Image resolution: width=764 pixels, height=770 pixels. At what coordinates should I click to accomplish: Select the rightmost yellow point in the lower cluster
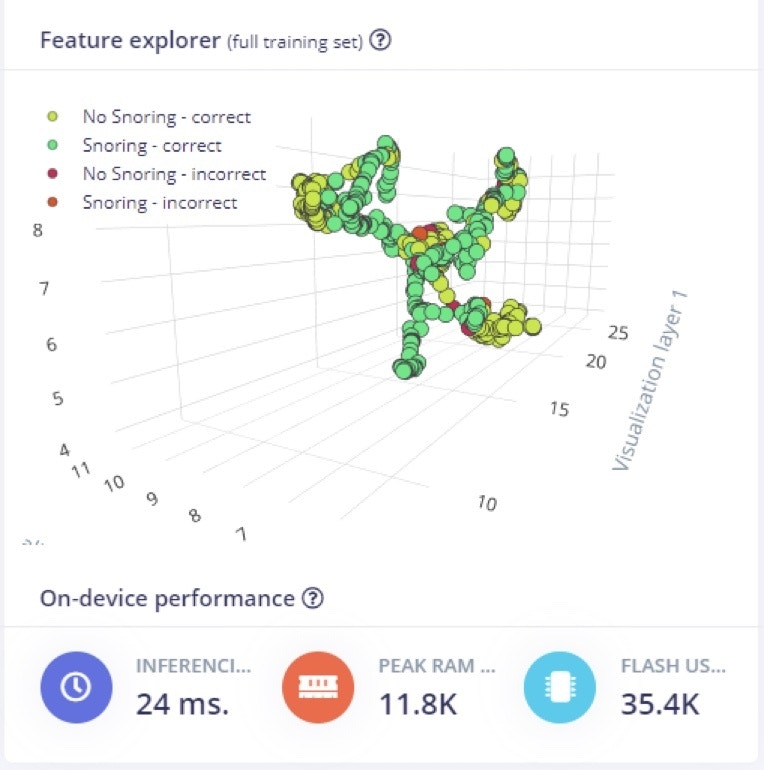533,326
